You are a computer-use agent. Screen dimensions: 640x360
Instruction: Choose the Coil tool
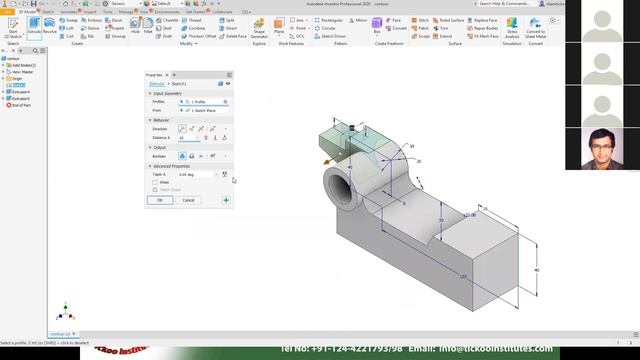67,36
